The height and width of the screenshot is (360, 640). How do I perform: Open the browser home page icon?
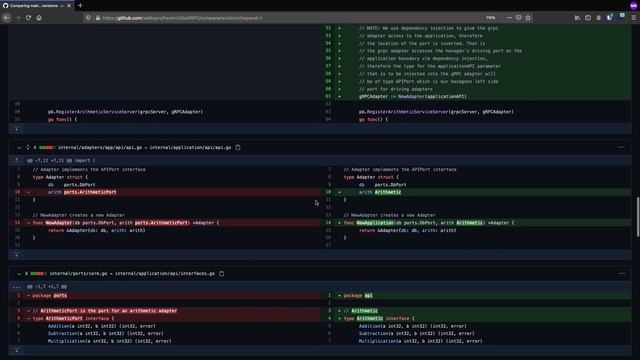39,18
